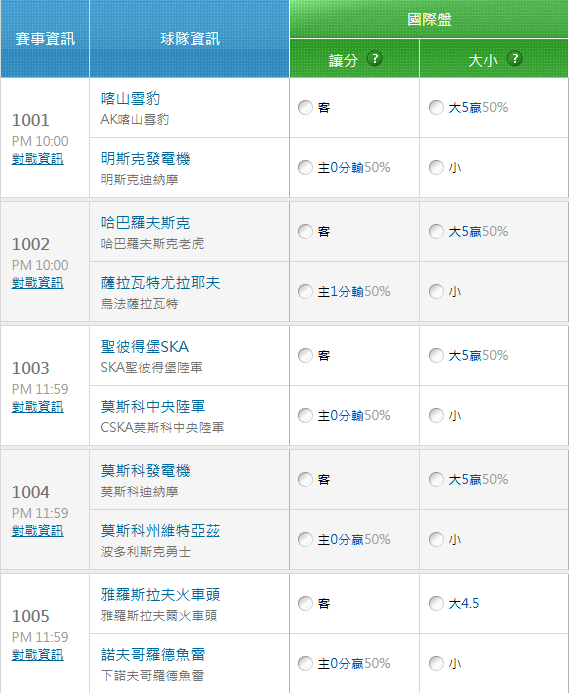The height and width of the screenshot is (693, 569).
Task: Select 主0分輸50% for match 1001
Action: tap(305, 168)
